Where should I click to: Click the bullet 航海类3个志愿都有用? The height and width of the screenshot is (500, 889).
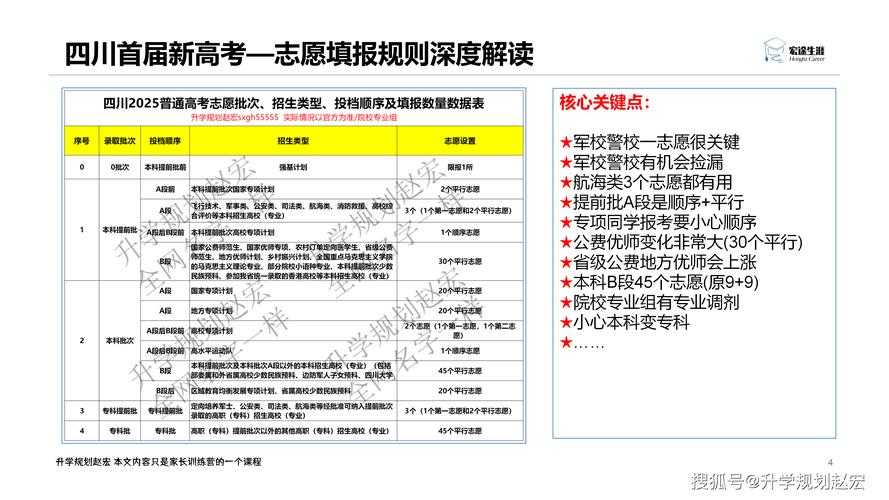click(x=646, y=182)
